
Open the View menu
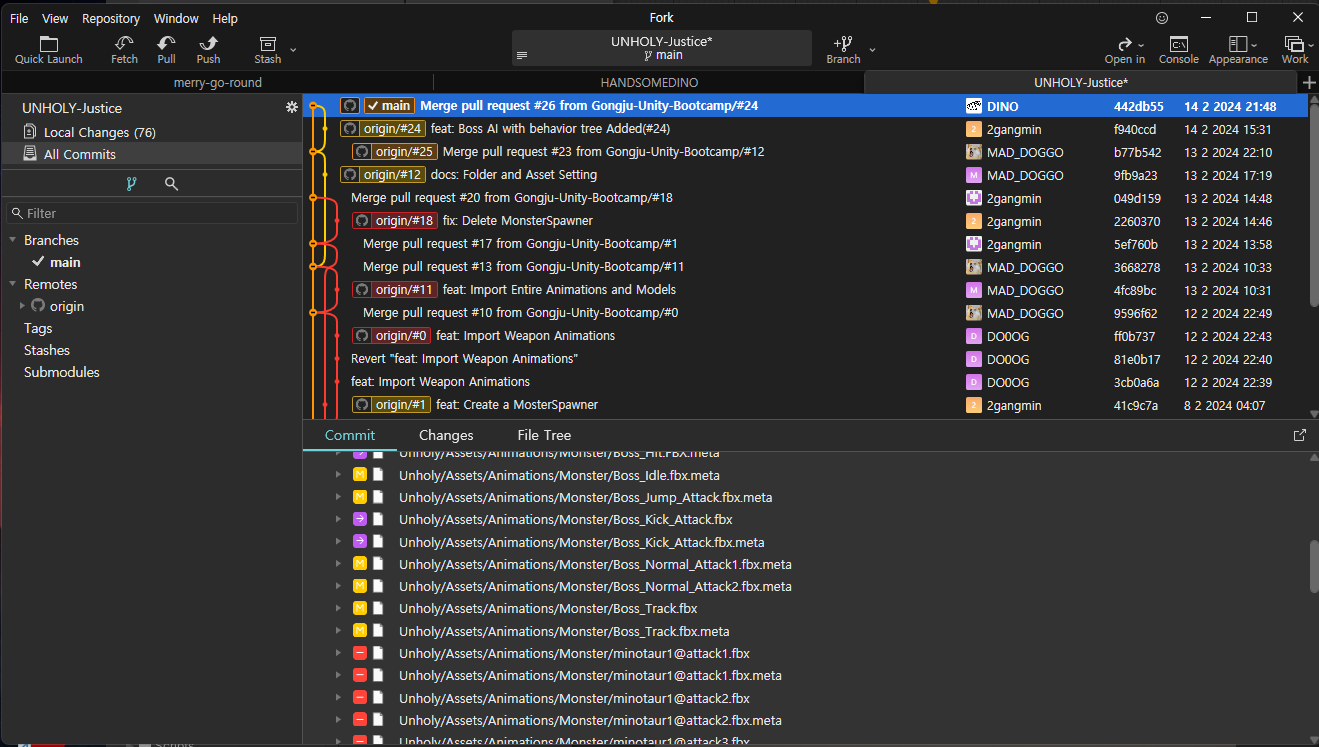(56, 18)
